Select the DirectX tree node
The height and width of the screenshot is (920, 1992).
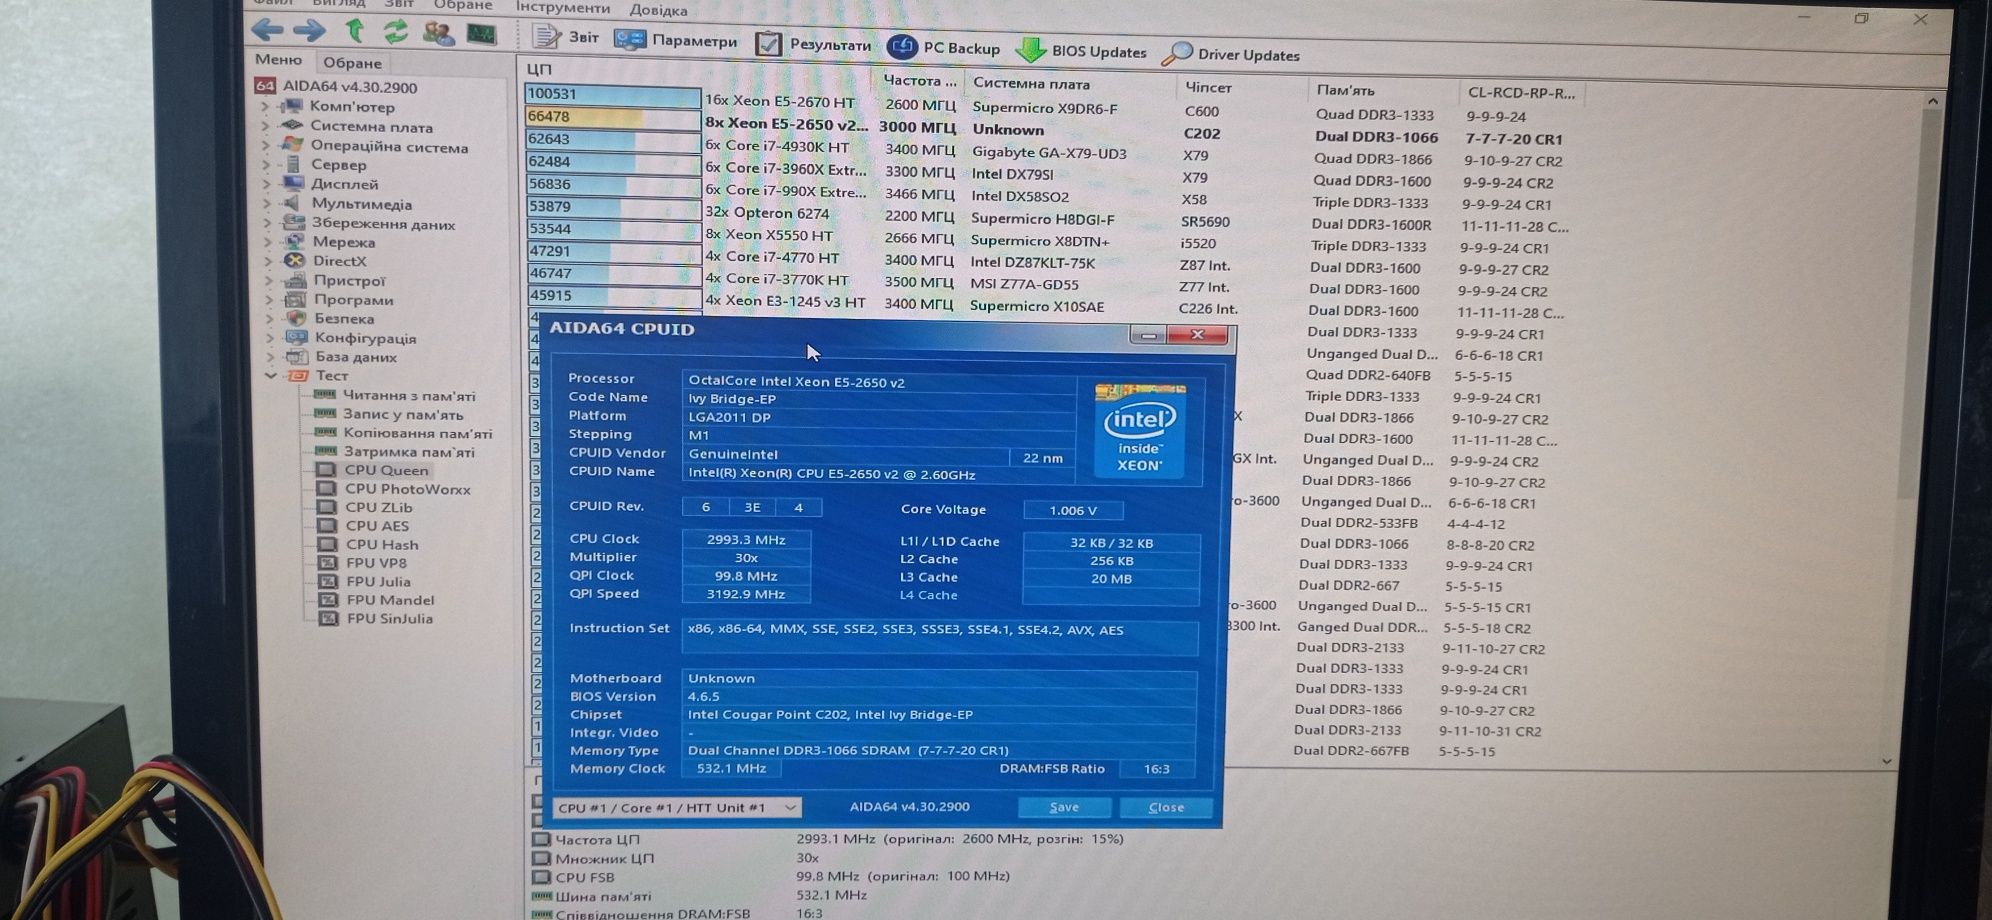point(340,261)
